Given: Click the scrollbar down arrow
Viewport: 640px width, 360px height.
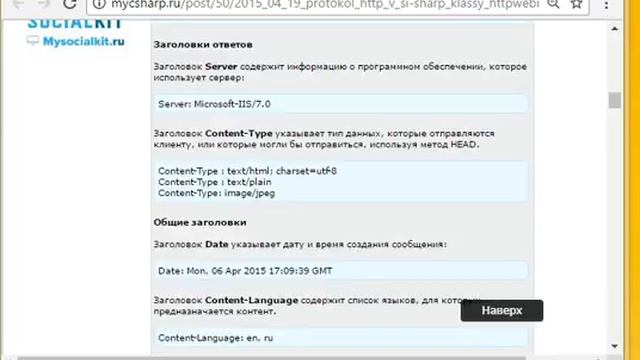Looking at the screenshot, I should point(615,347).
